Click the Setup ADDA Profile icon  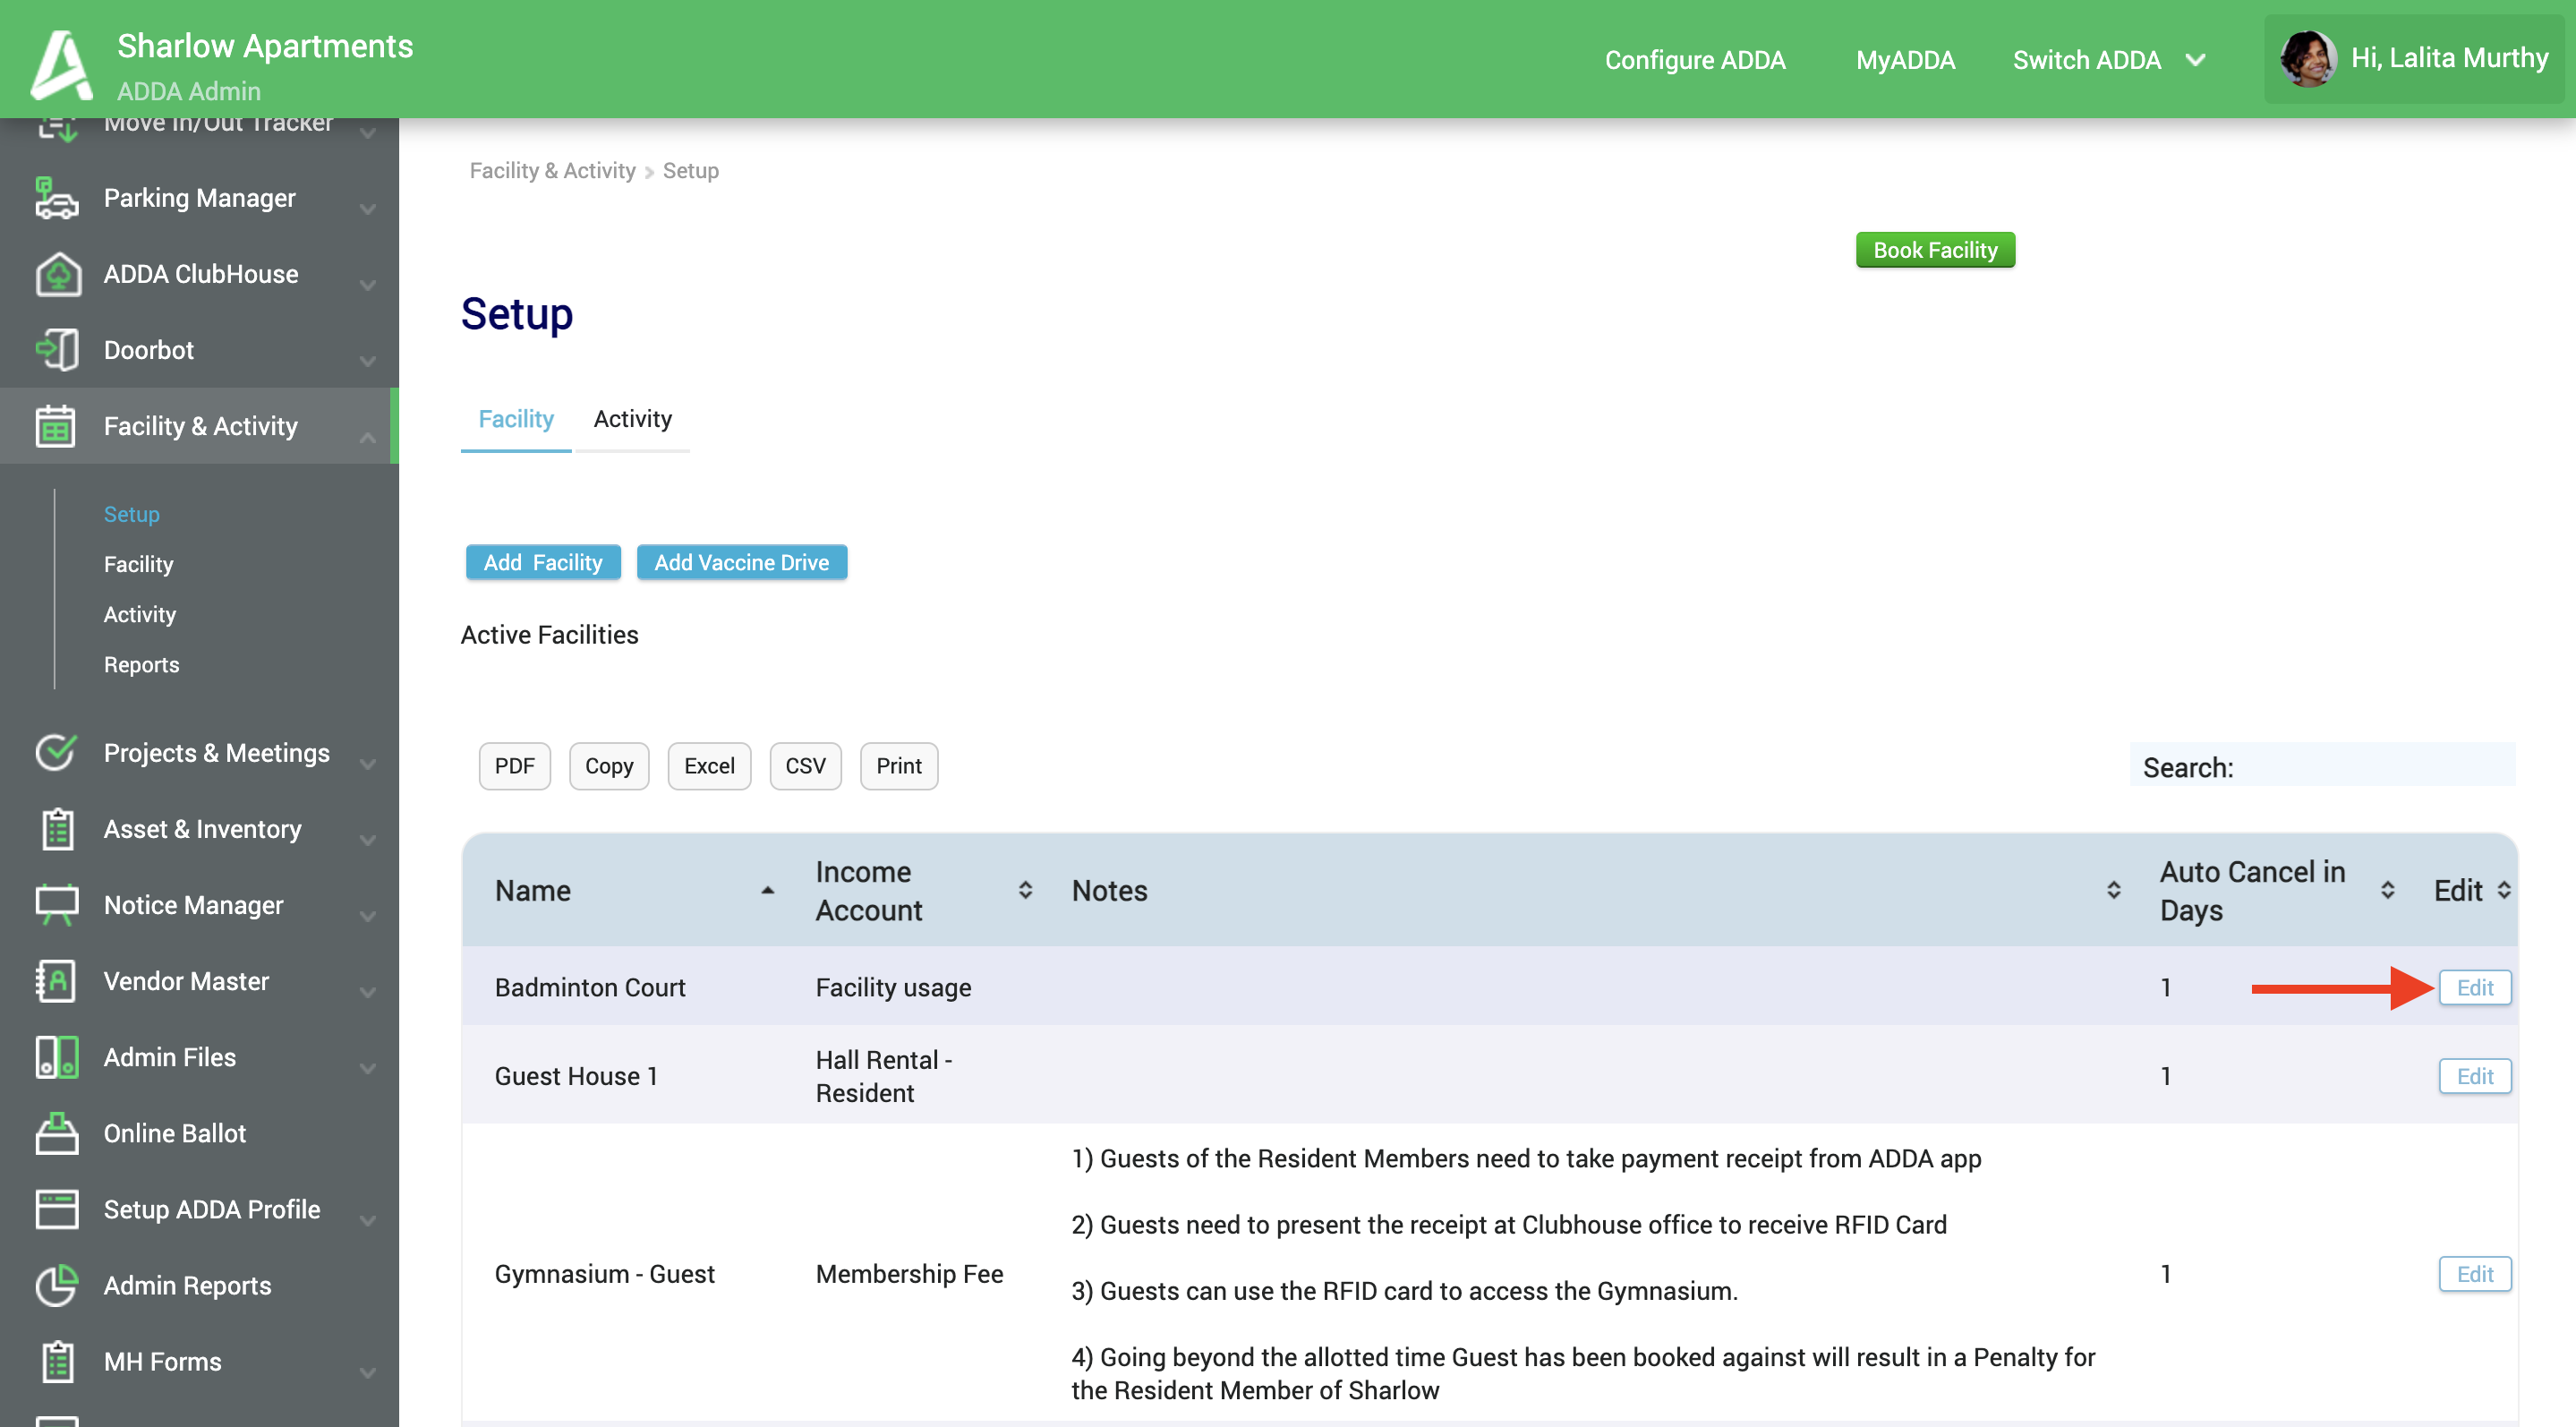57,1209
